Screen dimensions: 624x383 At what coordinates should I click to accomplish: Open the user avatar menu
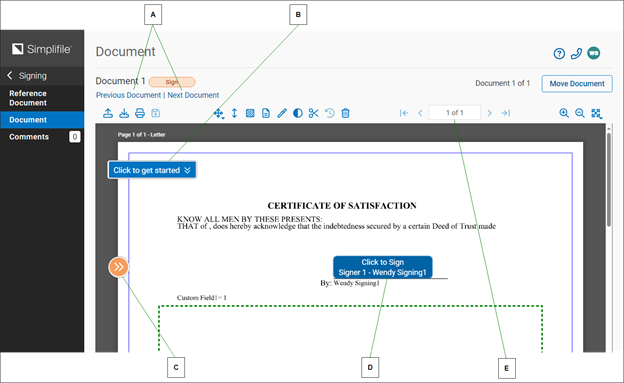[x=593, y=53]
